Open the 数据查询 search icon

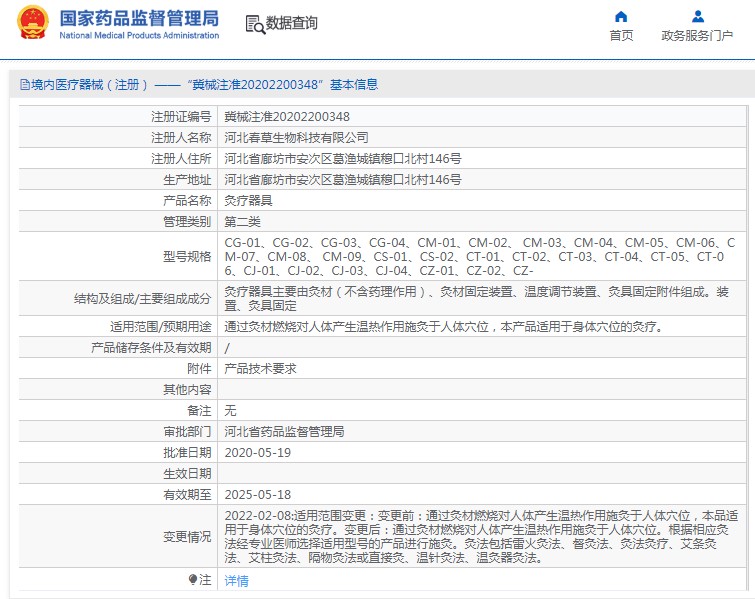pyautogui.click(x=255, y=25)
